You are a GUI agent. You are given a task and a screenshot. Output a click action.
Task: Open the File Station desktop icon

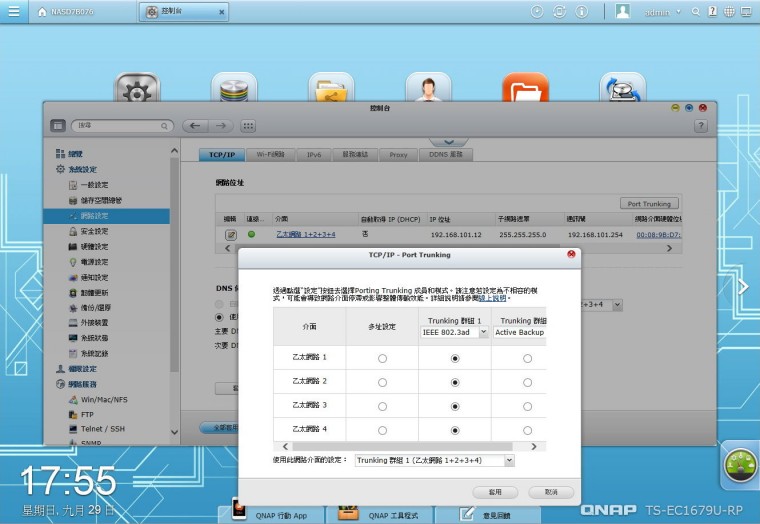(x=525, y=93)
